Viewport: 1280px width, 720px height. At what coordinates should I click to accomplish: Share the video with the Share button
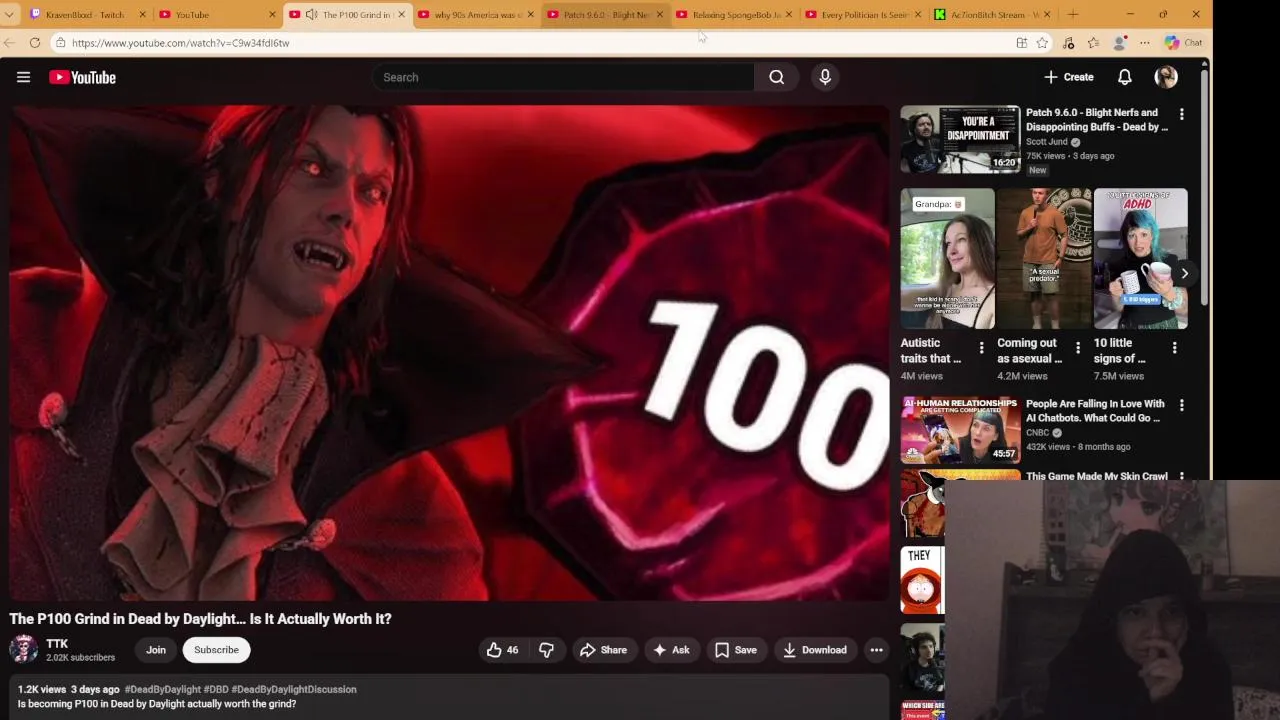[x=603, y=650]
